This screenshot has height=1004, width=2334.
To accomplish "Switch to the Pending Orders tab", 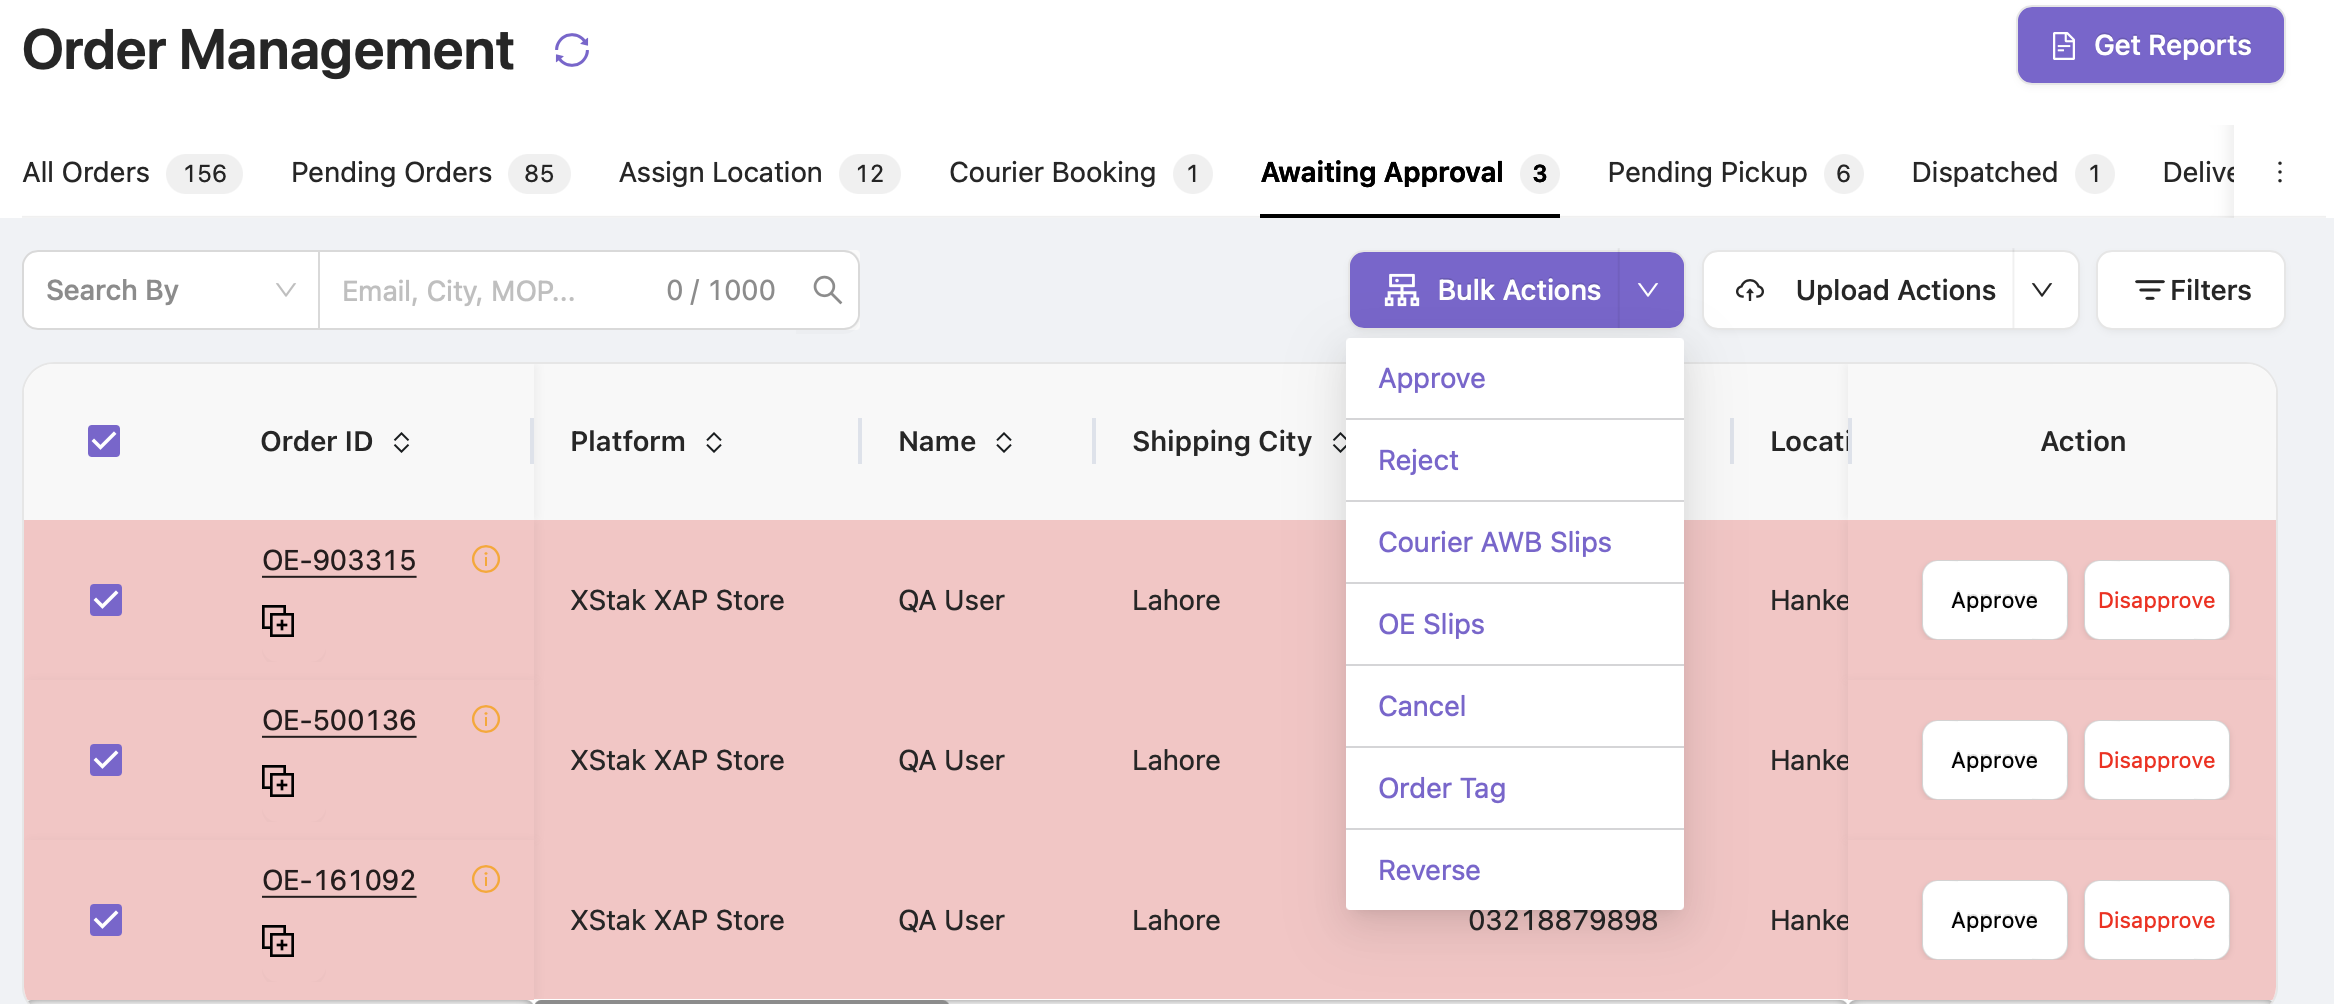I will tap(430, 173).
